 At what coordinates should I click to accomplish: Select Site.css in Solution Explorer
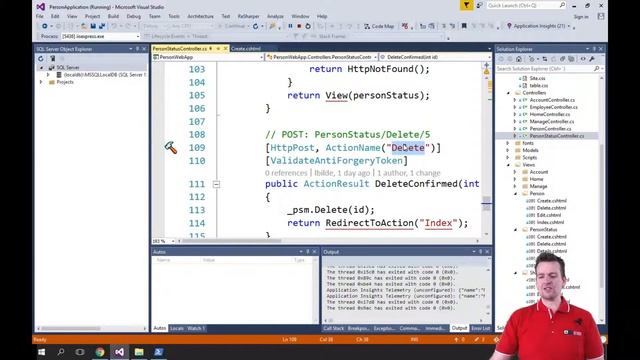[537, 78]
